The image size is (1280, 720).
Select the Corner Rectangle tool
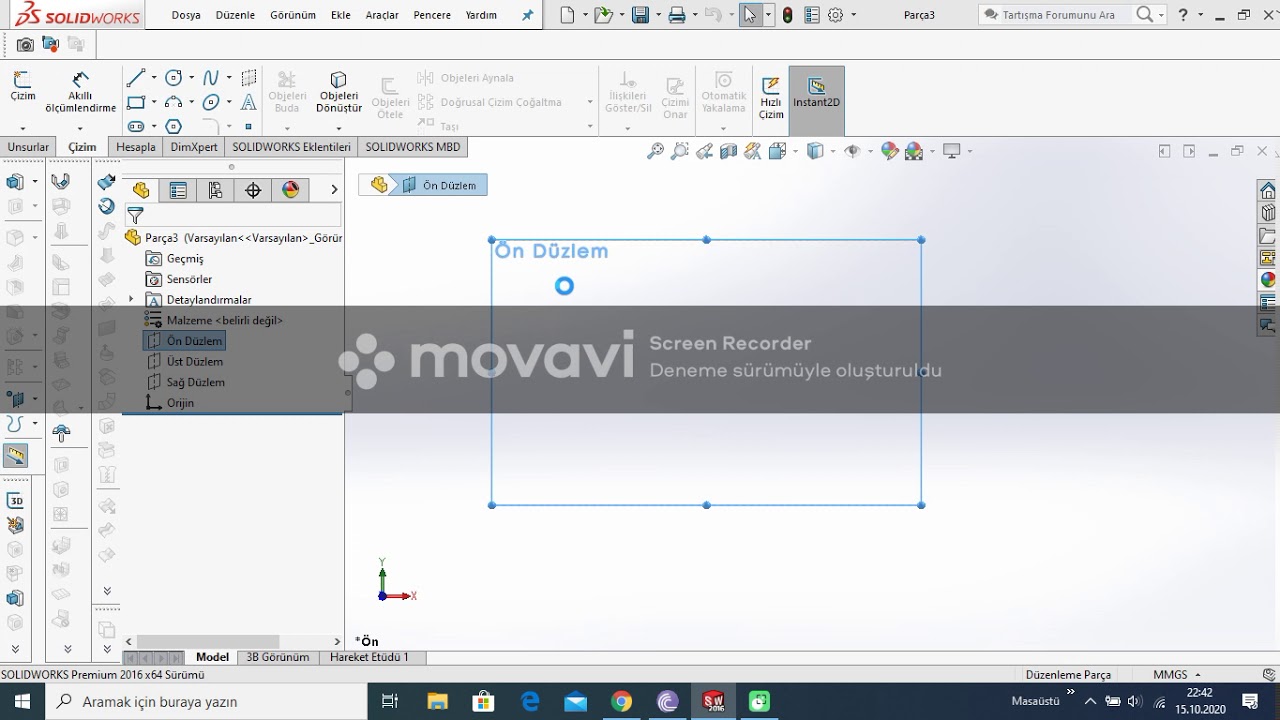click(135, 102)
